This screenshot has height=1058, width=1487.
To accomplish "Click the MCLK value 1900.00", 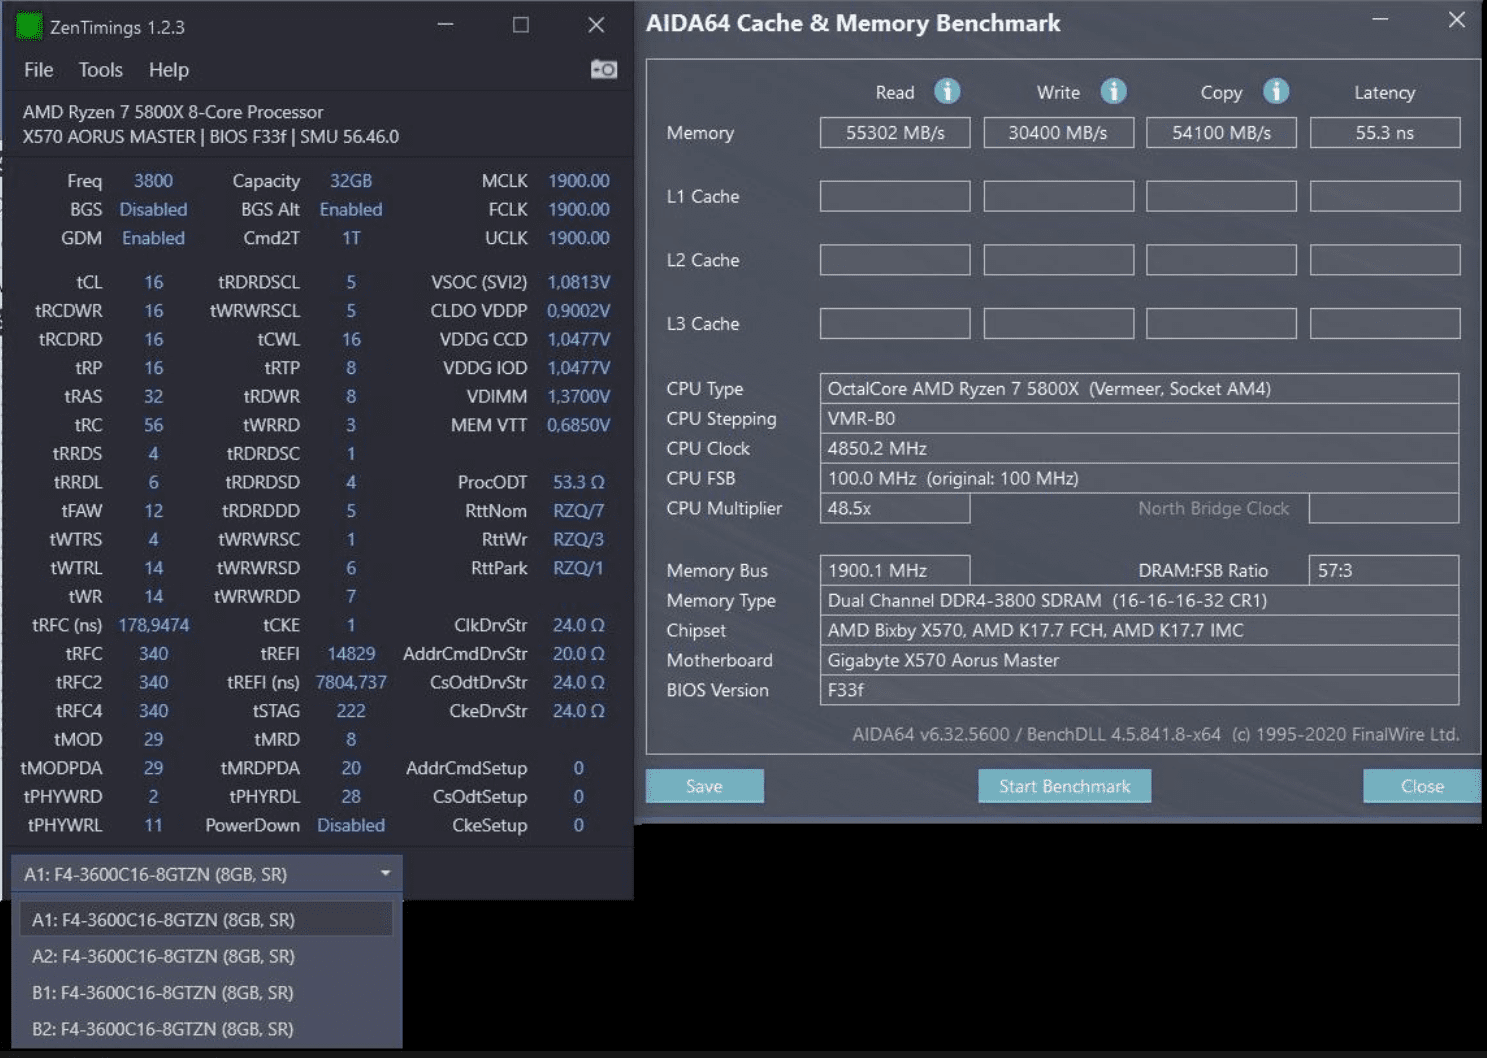I will 578,181.
